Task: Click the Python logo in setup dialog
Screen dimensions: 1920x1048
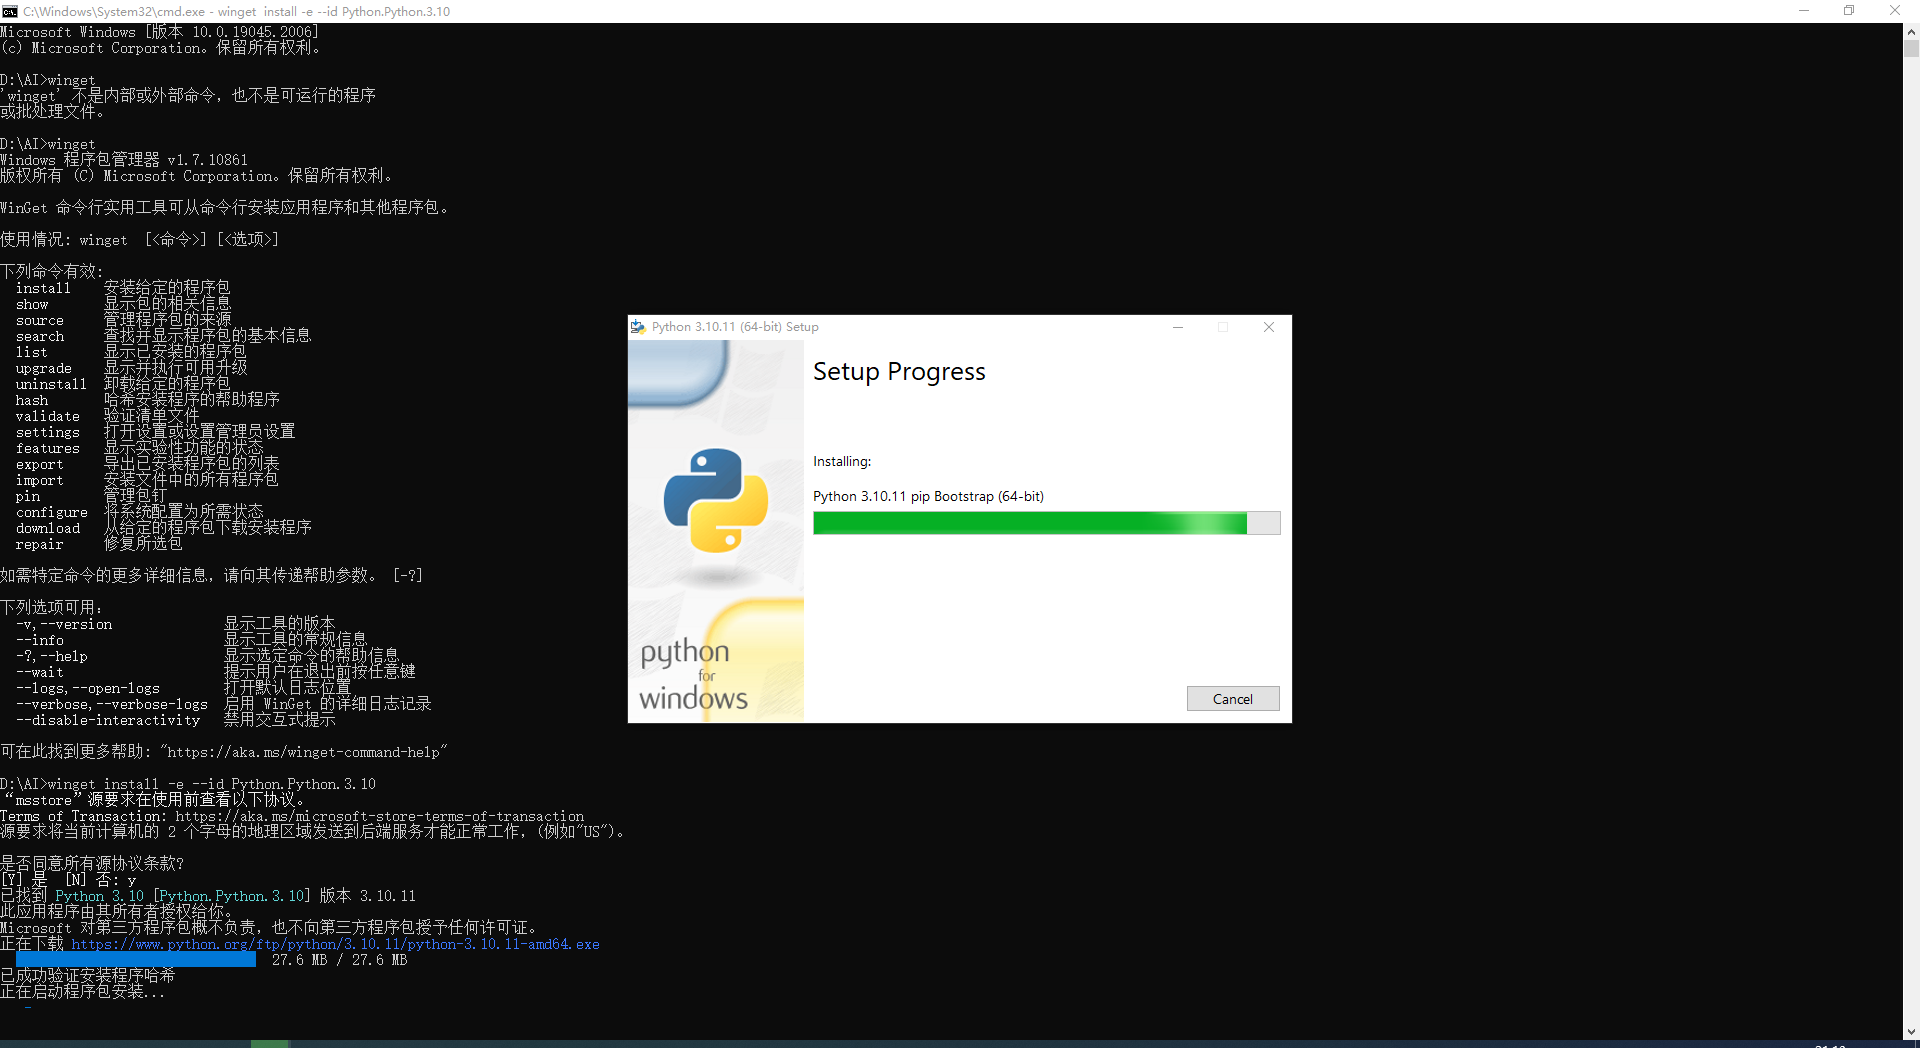Action: click(x=715, y=500)
